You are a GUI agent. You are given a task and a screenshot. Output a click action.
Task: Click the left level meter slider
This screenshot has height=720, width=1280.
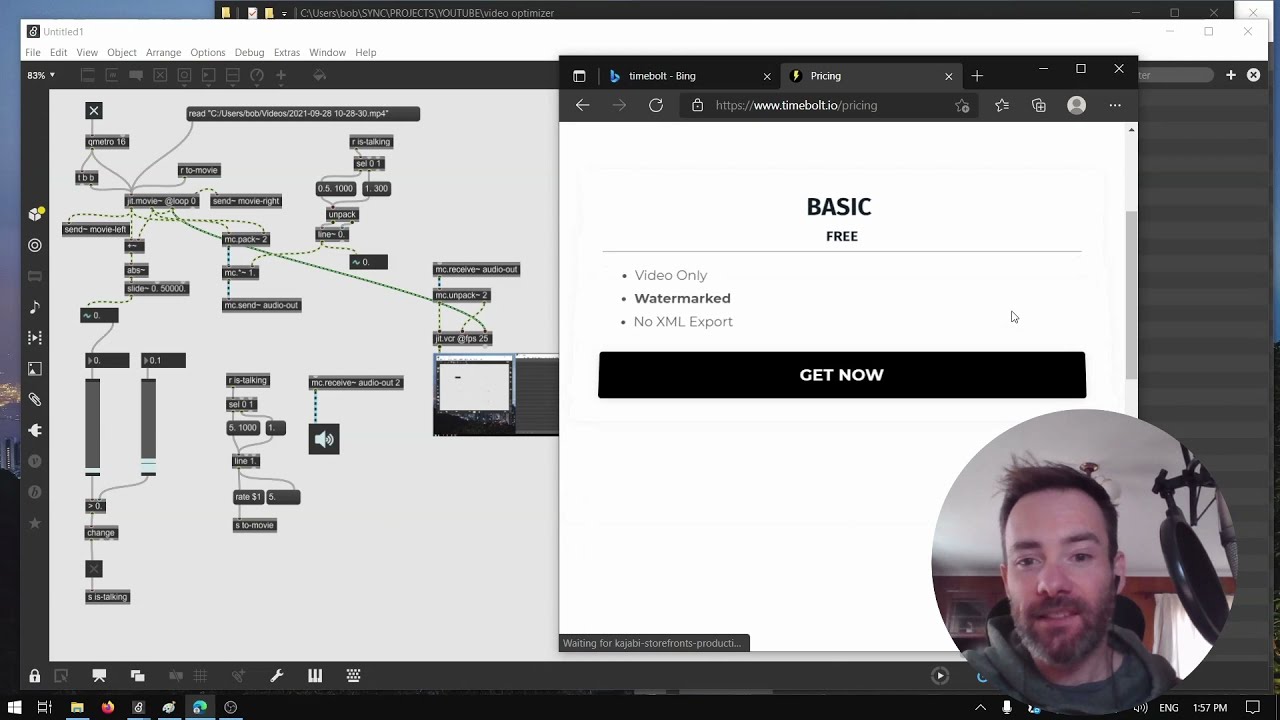coord(93,427)
